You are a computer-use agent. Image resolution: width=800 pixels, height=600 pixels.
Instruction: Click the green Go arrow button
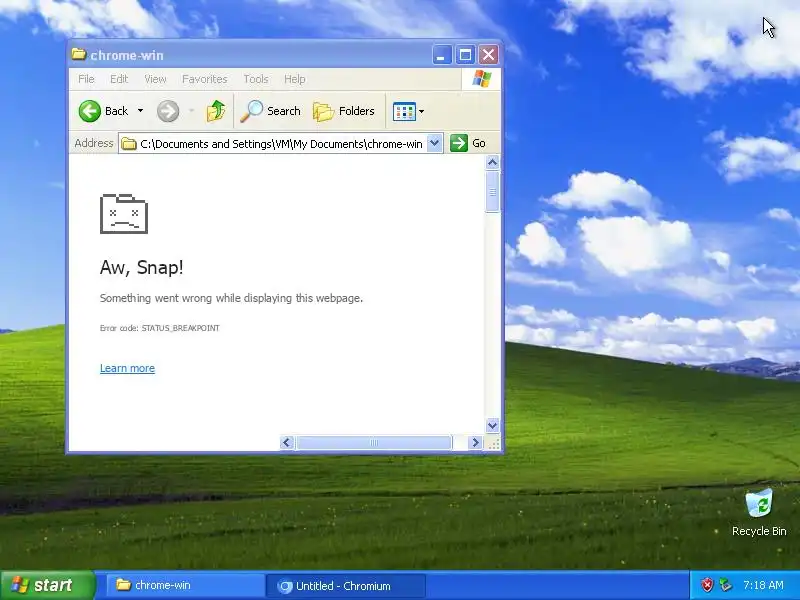pos(459,143)
